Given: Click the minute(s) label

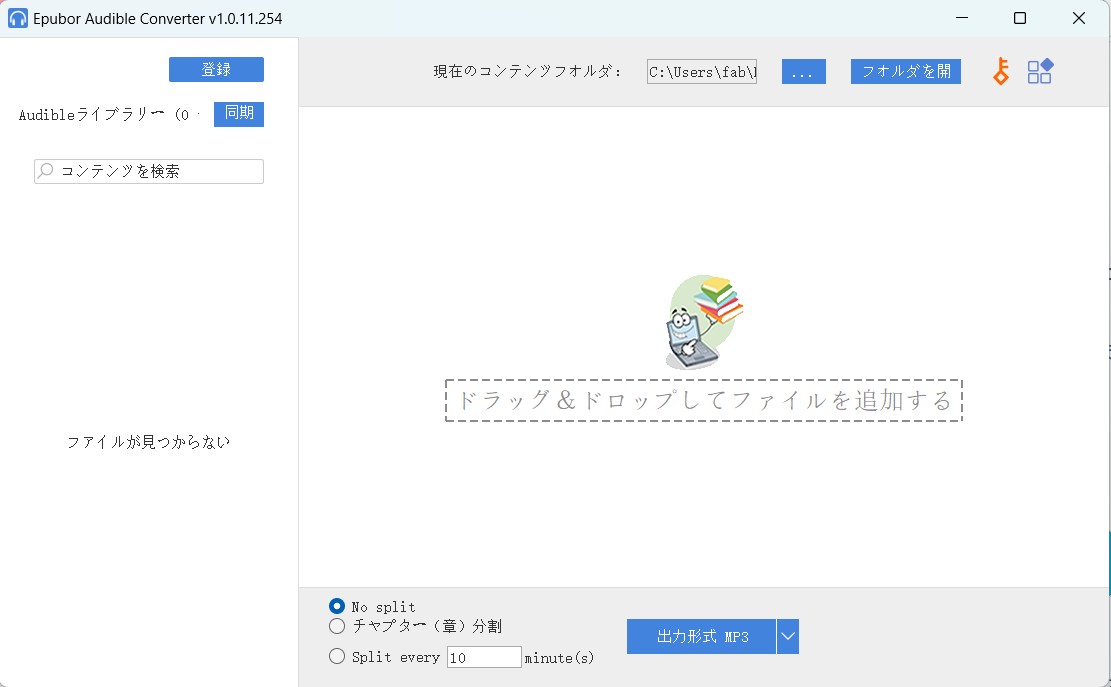Looking at the screenshot, I should point(559,658).
